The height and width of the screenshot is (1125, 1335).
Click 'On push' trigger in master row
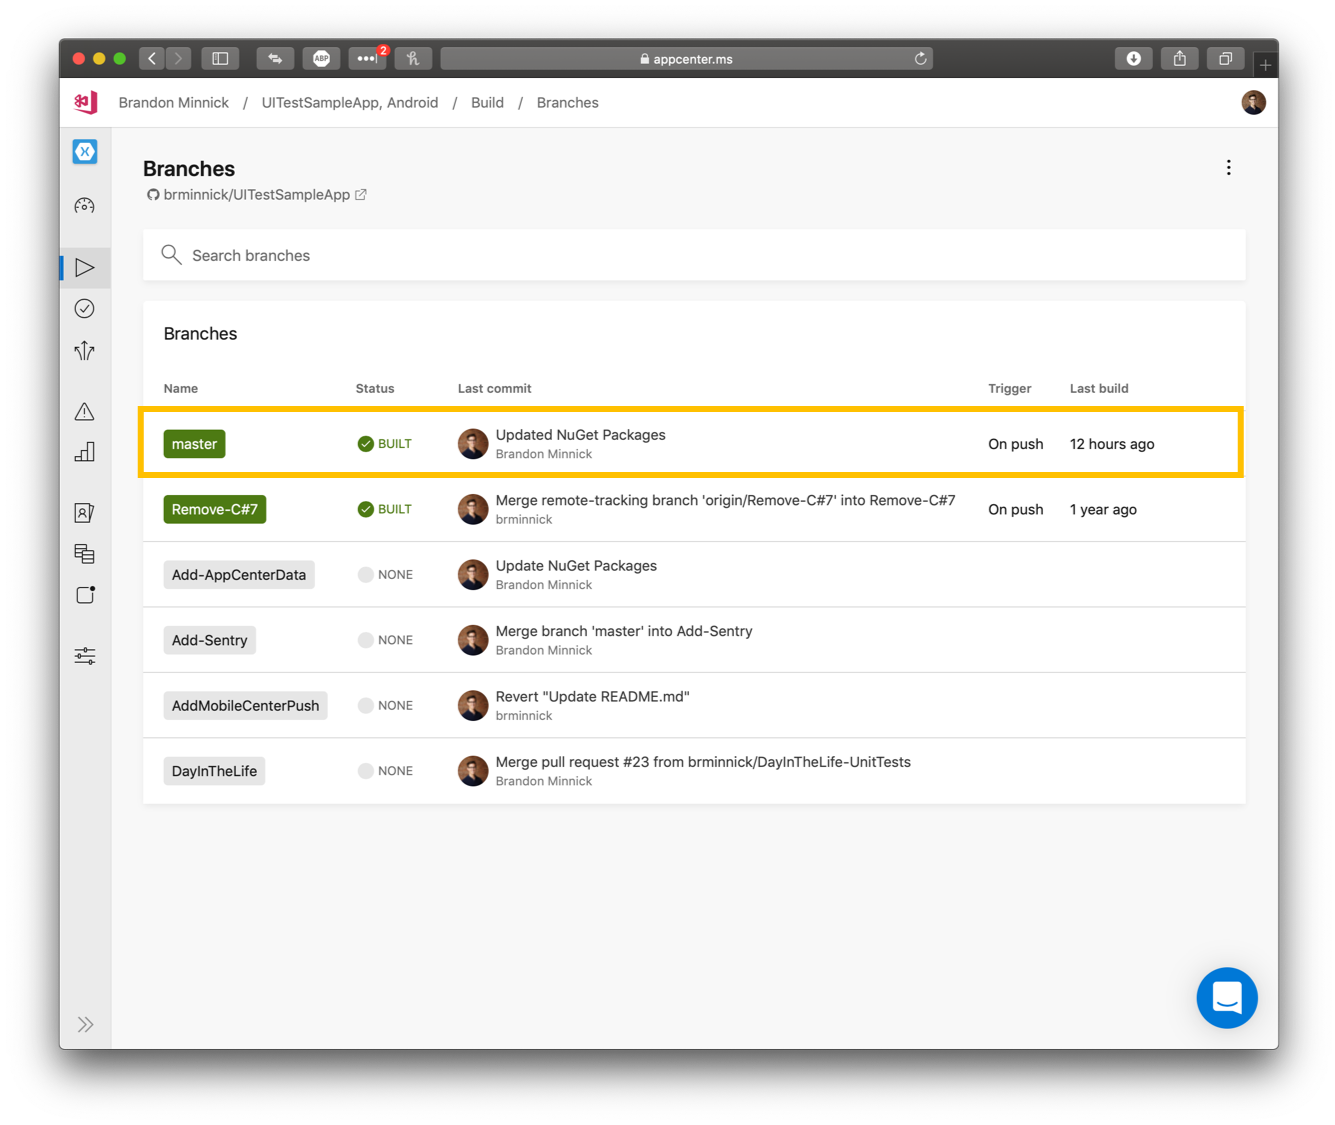tap(1016, 444)
